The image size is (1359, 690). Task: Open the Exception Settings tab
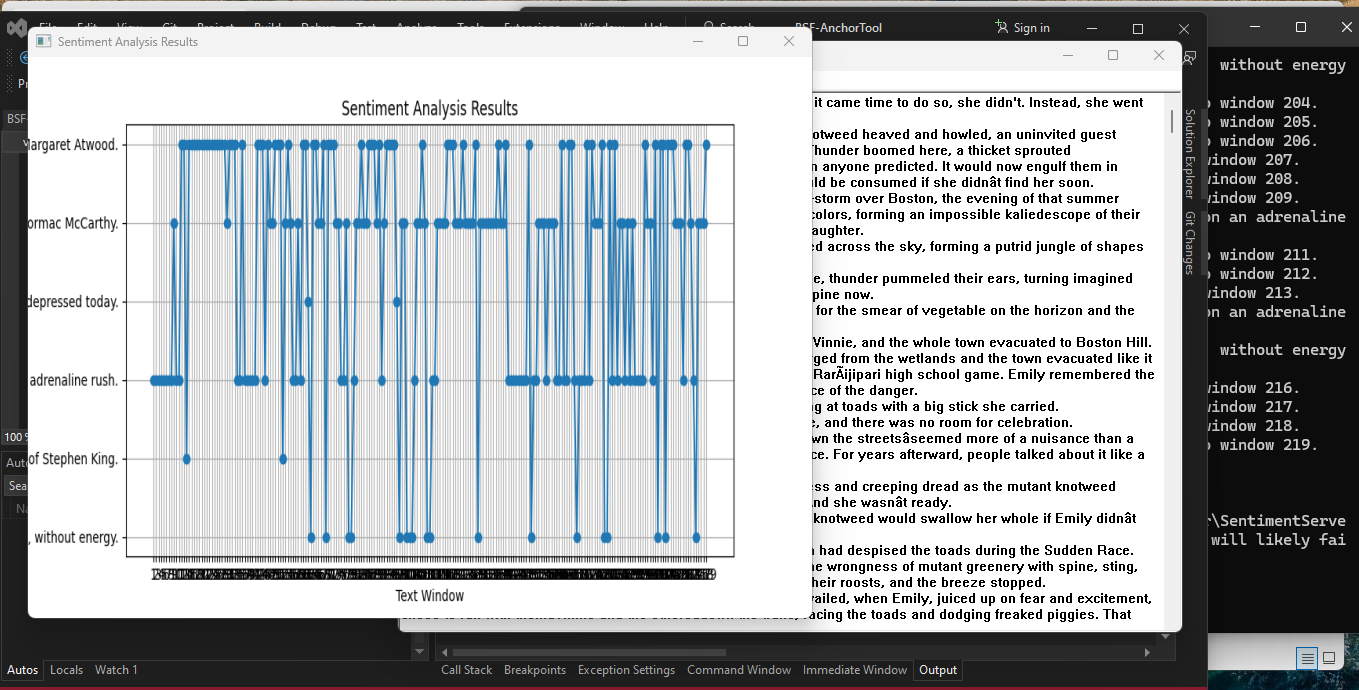(626, 670)
